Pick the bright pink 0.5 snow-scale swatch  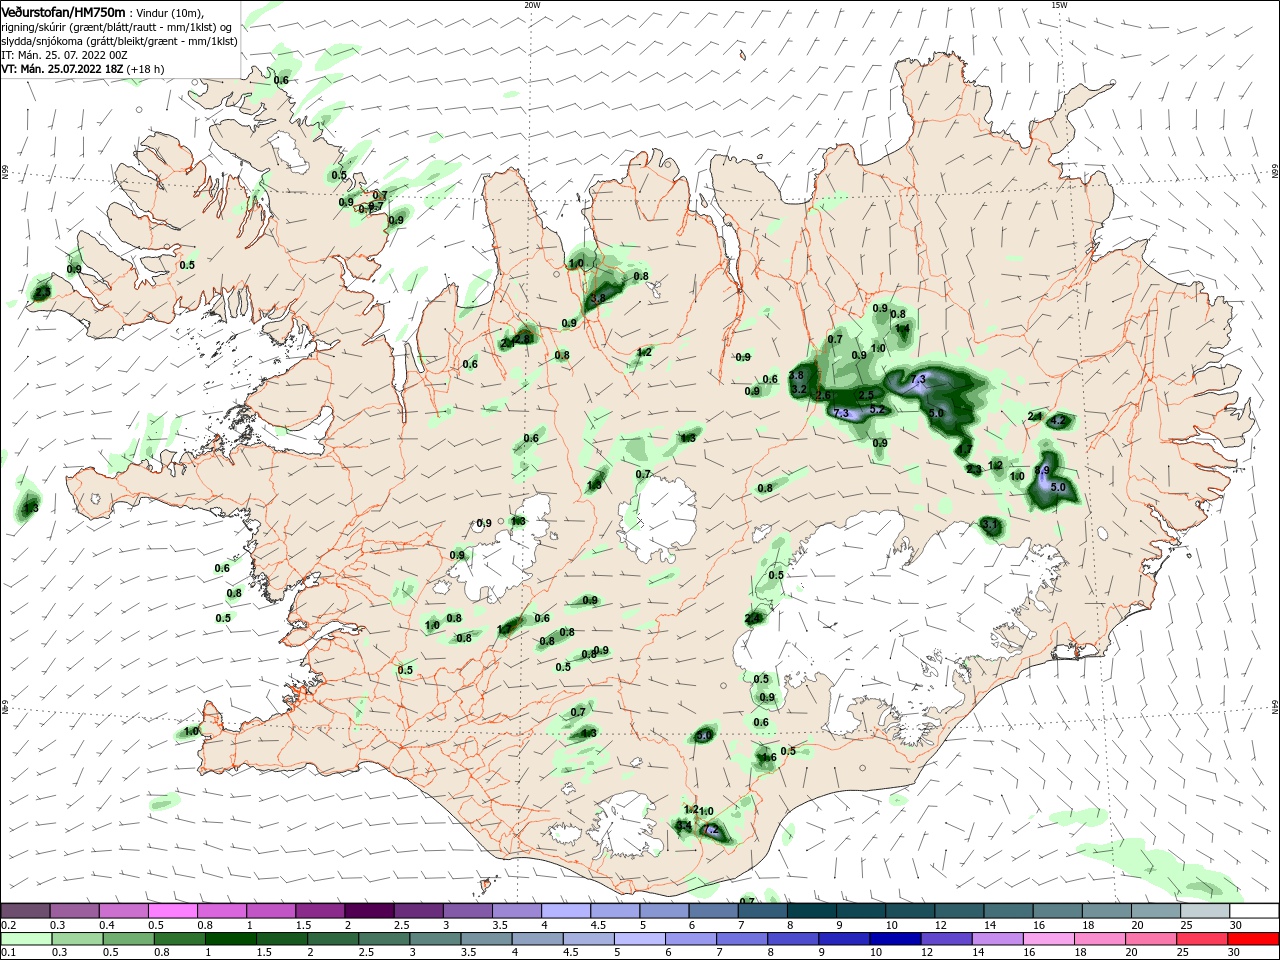pyautogui.click(x=172, y=911)
